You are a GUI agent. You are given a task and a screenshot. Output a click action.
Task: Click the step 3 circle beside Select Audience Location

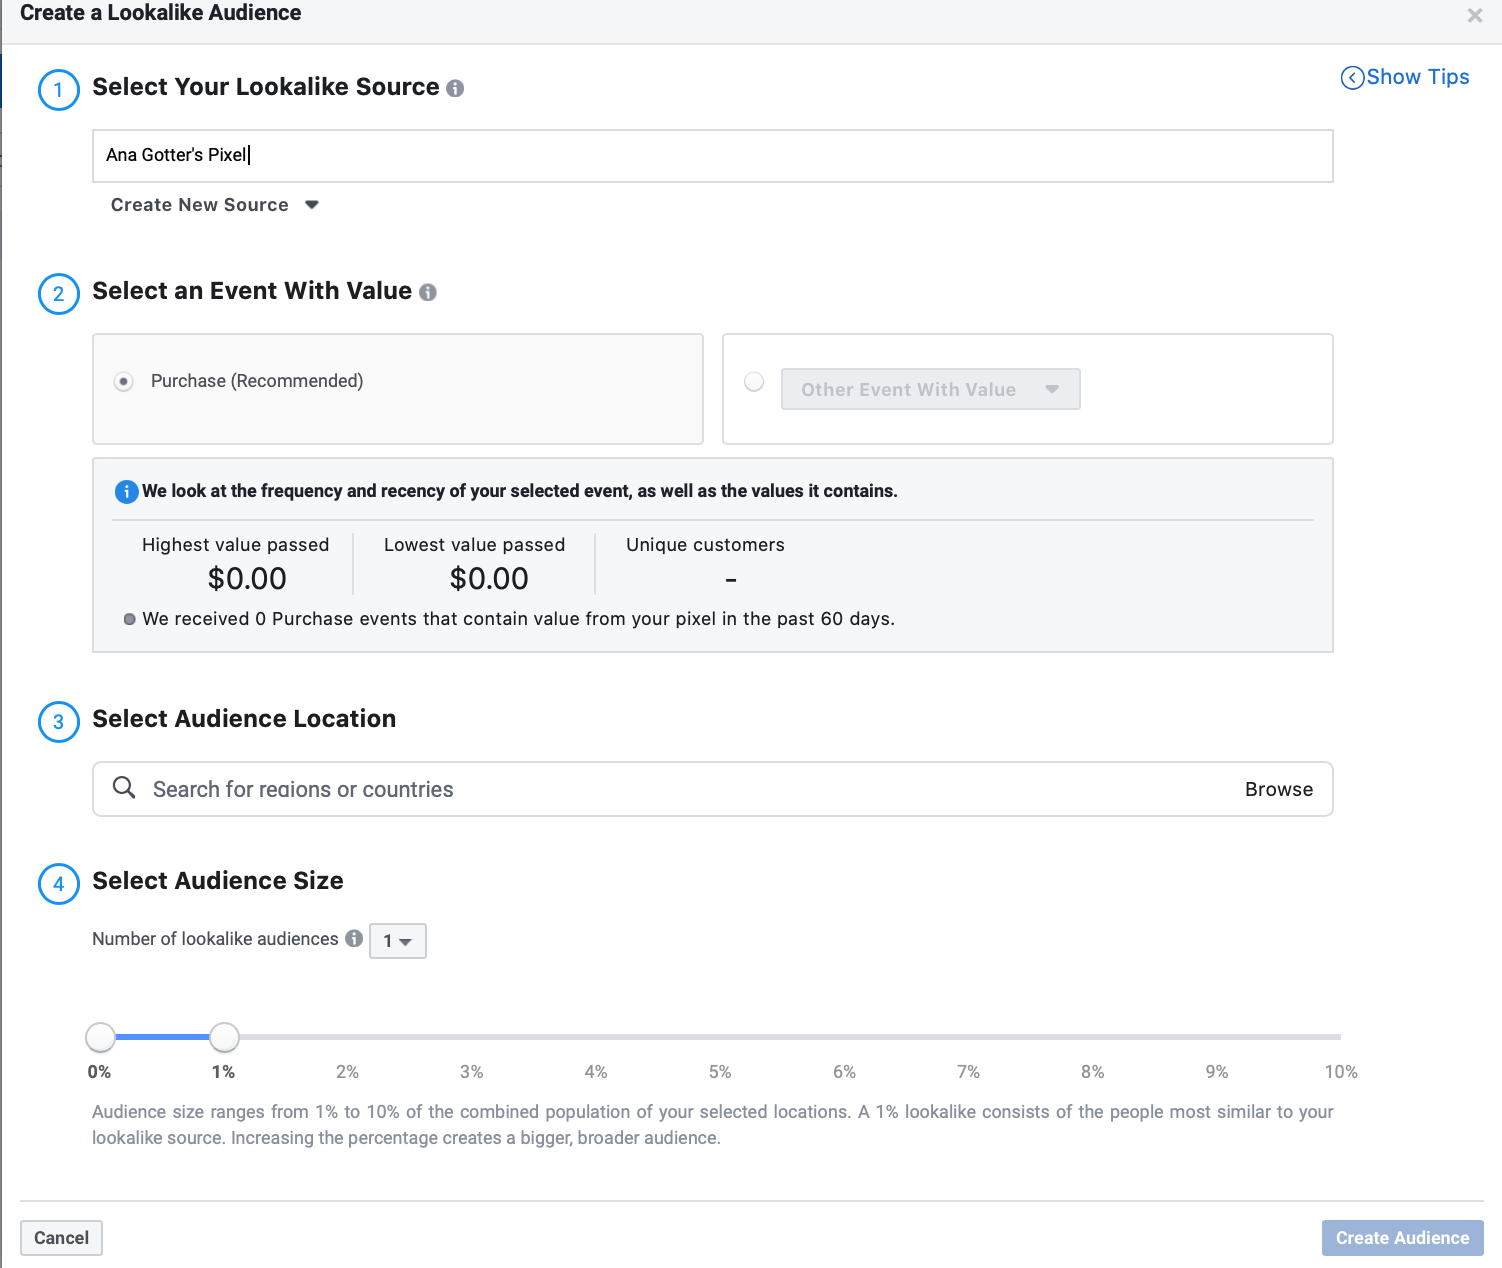58,722
